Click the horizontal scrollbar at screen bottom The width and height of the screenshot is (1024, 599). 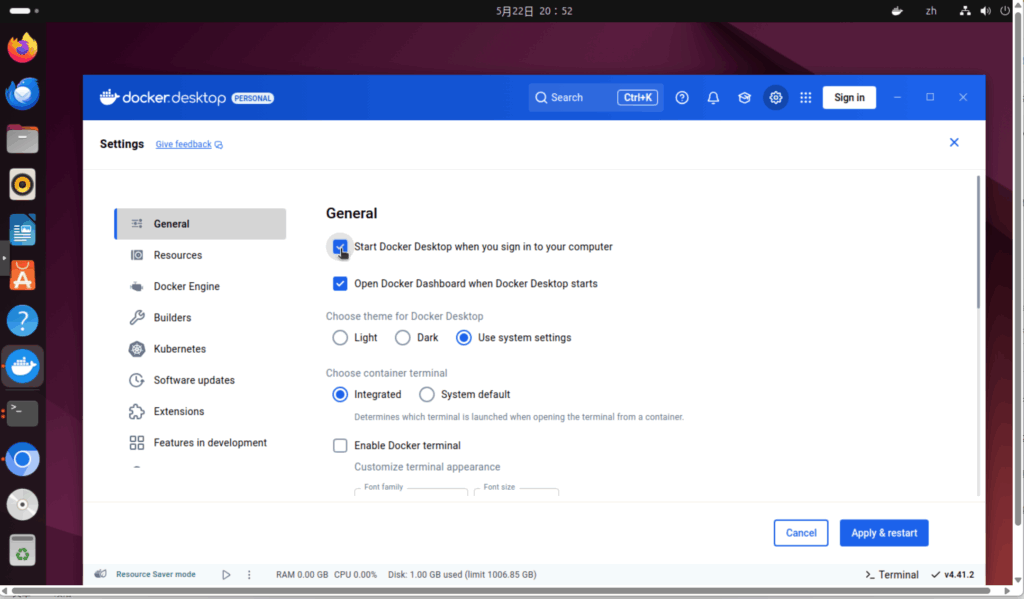[x=502, y=591]
